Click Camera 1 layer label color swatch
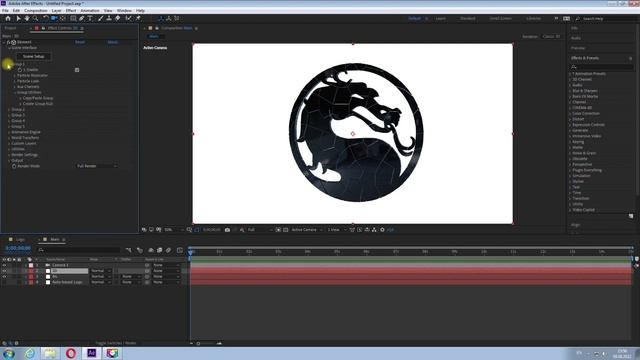Image resolution: width=640 pixels, height=360 pixels. [x=31, y=265]
